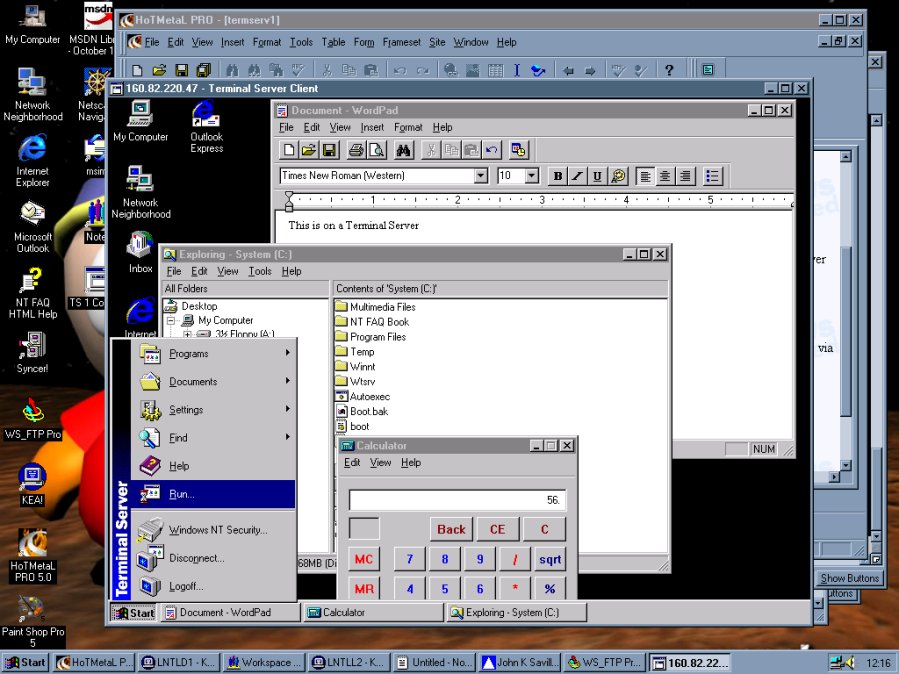
Task: Click the question mark Help icon in HoTMetaL
Action: click(669, 70)
